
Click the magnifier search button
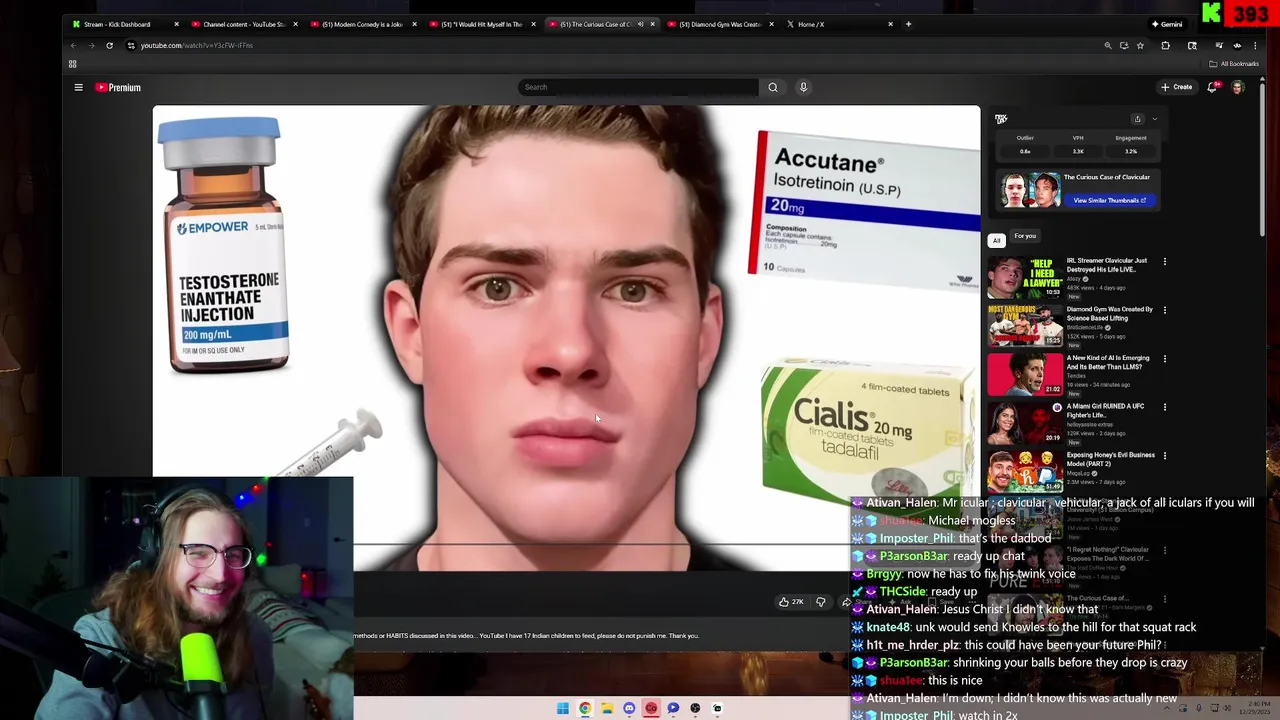[773, 87]
